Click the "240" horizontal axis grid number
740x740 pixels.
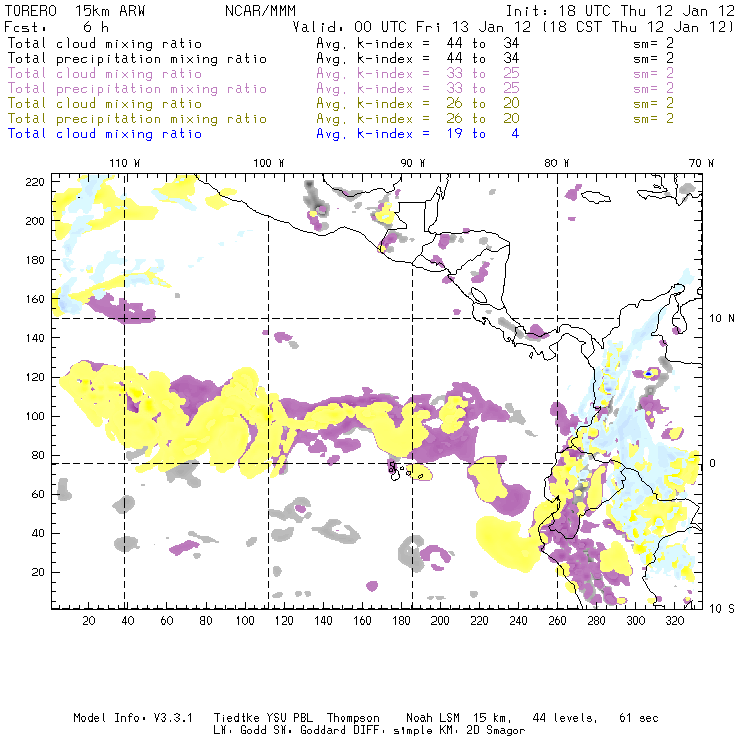(518, 621)
